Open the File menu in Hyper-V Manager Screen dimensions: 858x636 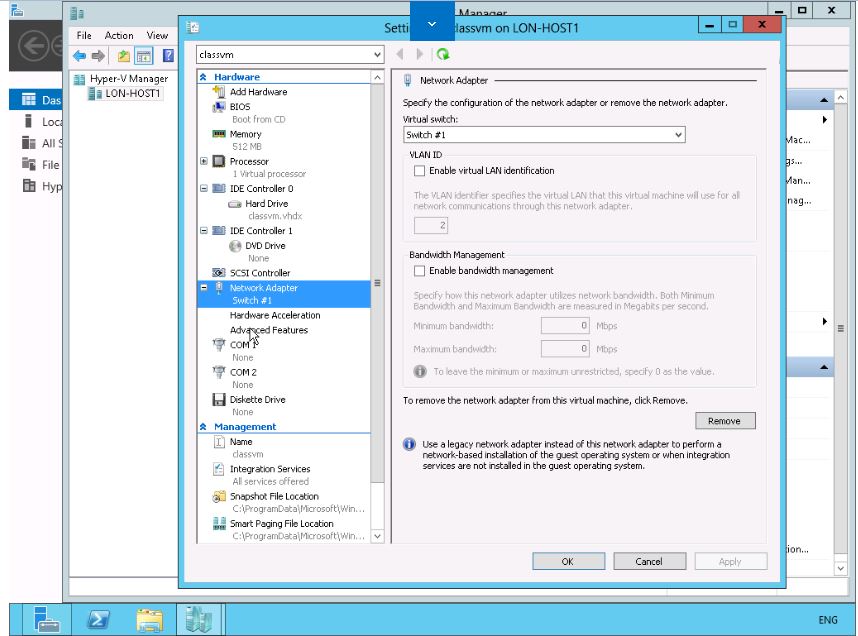pyautogui.click(x=84, y=36)
